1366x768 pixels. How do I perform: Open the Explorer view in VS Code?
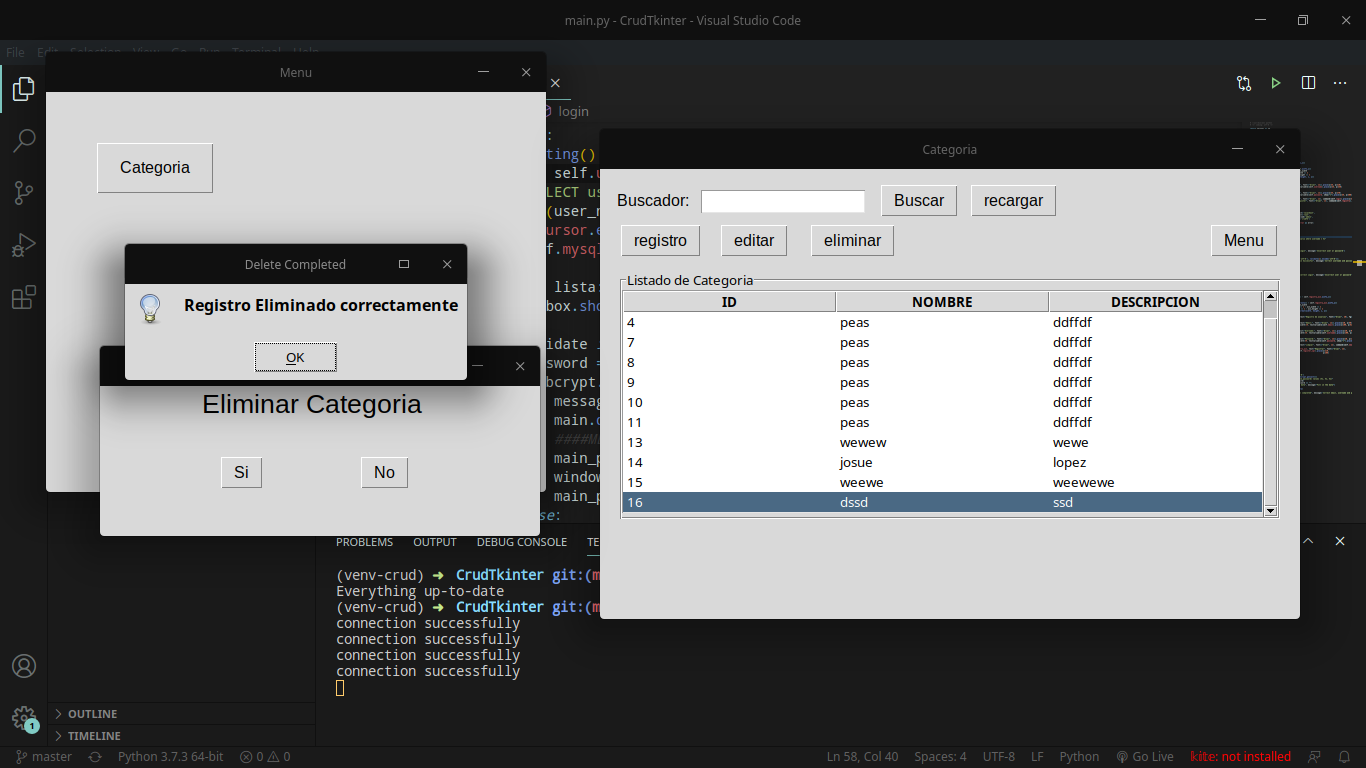(24, 89)
